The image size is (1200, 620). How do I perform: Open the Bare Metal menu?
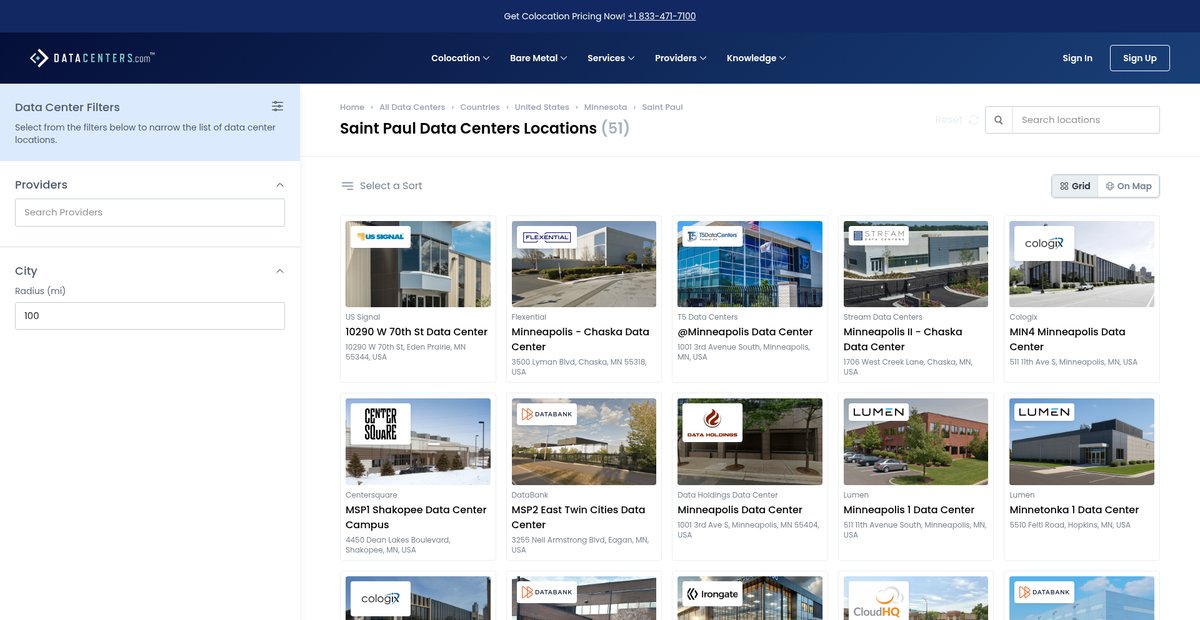tap(538, 58)
